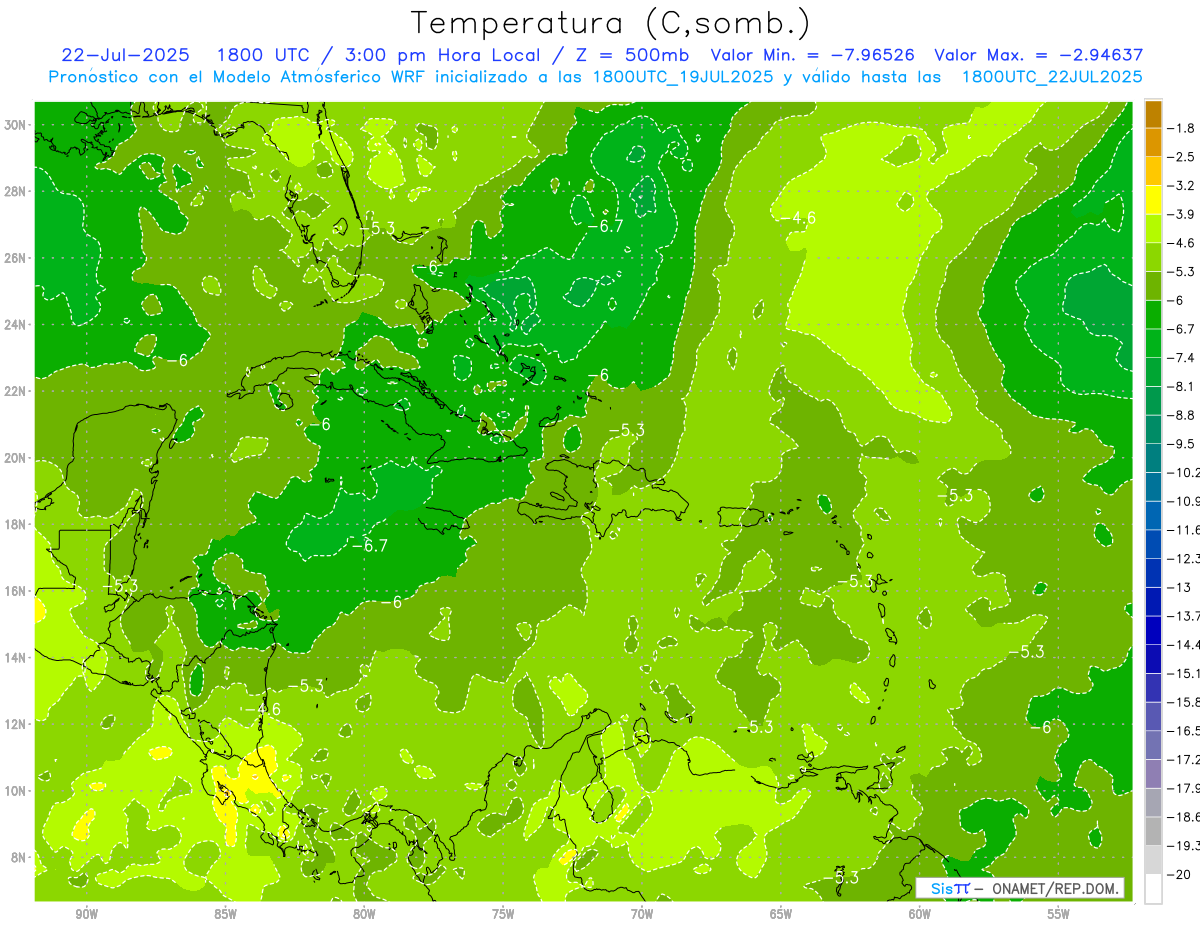Click the '-6.7' contour label south of Cuba

(369, 545)
